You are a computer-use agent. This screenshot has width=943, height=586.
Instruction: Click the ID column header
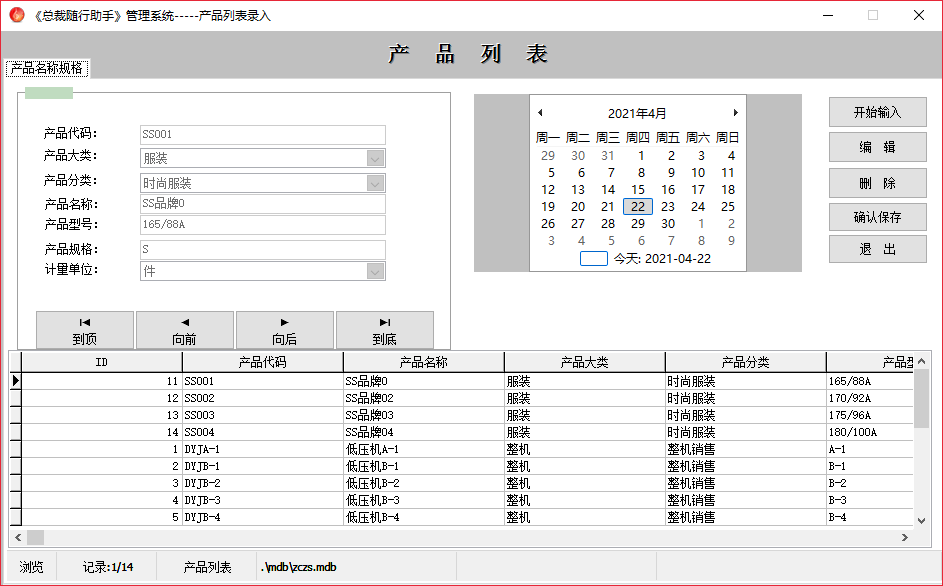(102, 362)
